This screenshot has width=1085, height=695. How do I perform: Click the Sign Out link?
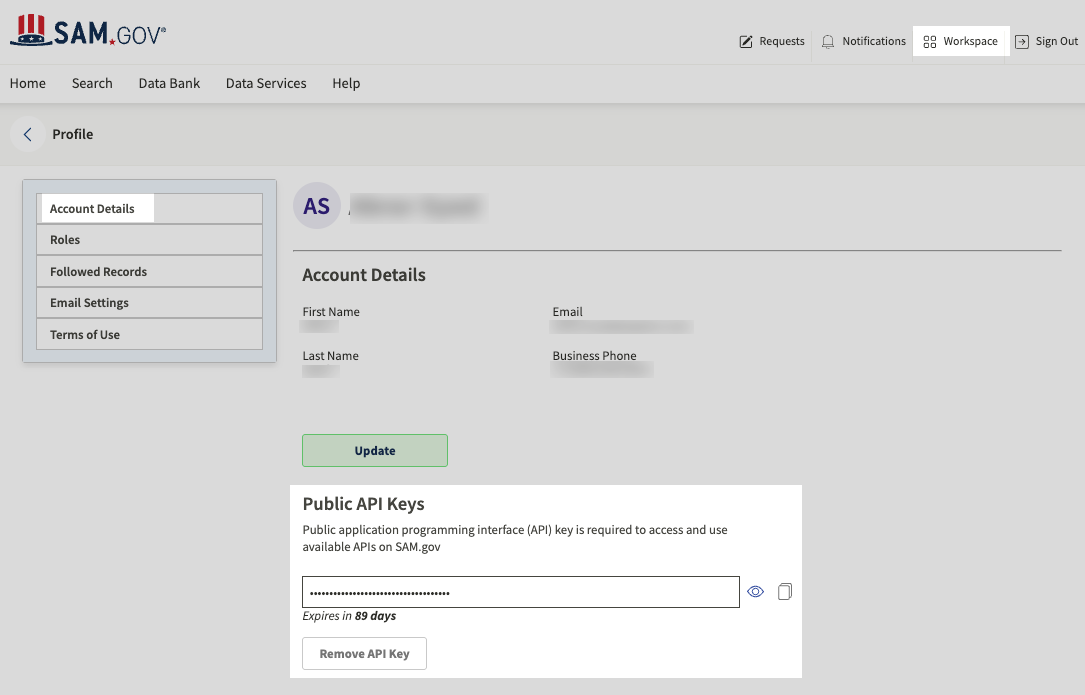[x=1057, y=42]
